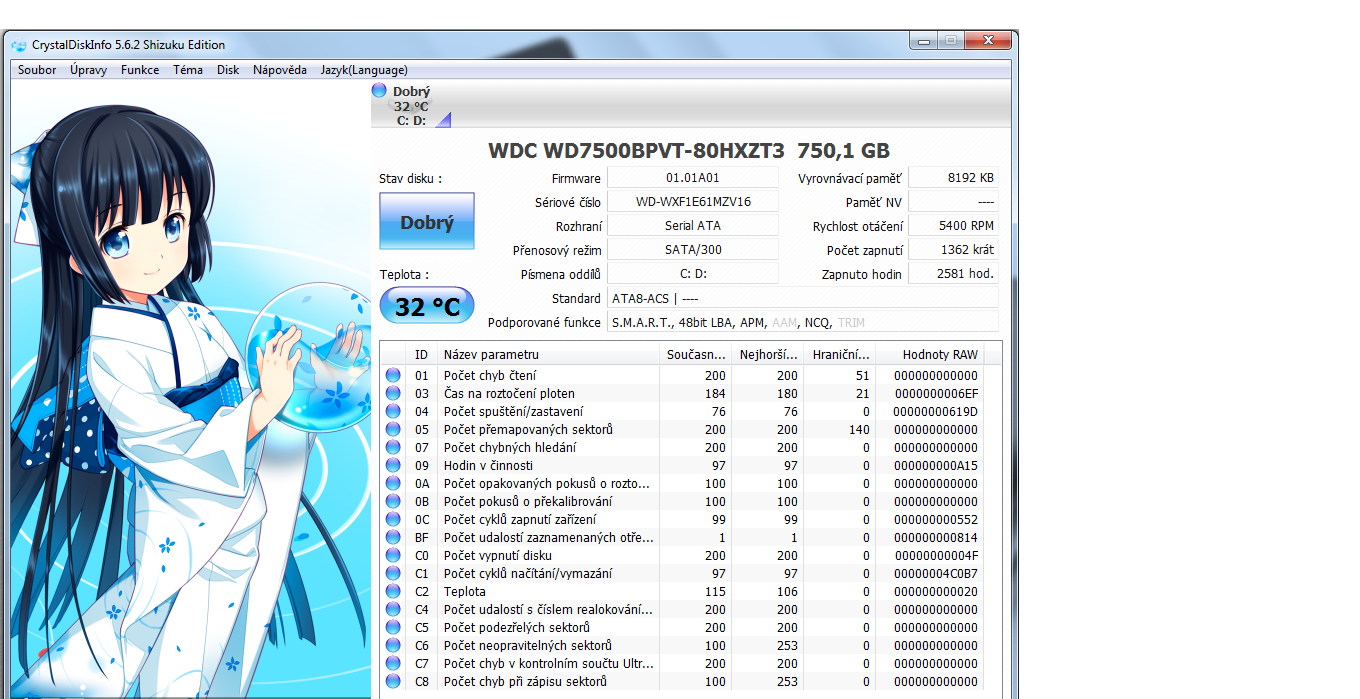1360x699 pixels.
Task: Open the Úpravy menu
Action: (x=89, y=70)
